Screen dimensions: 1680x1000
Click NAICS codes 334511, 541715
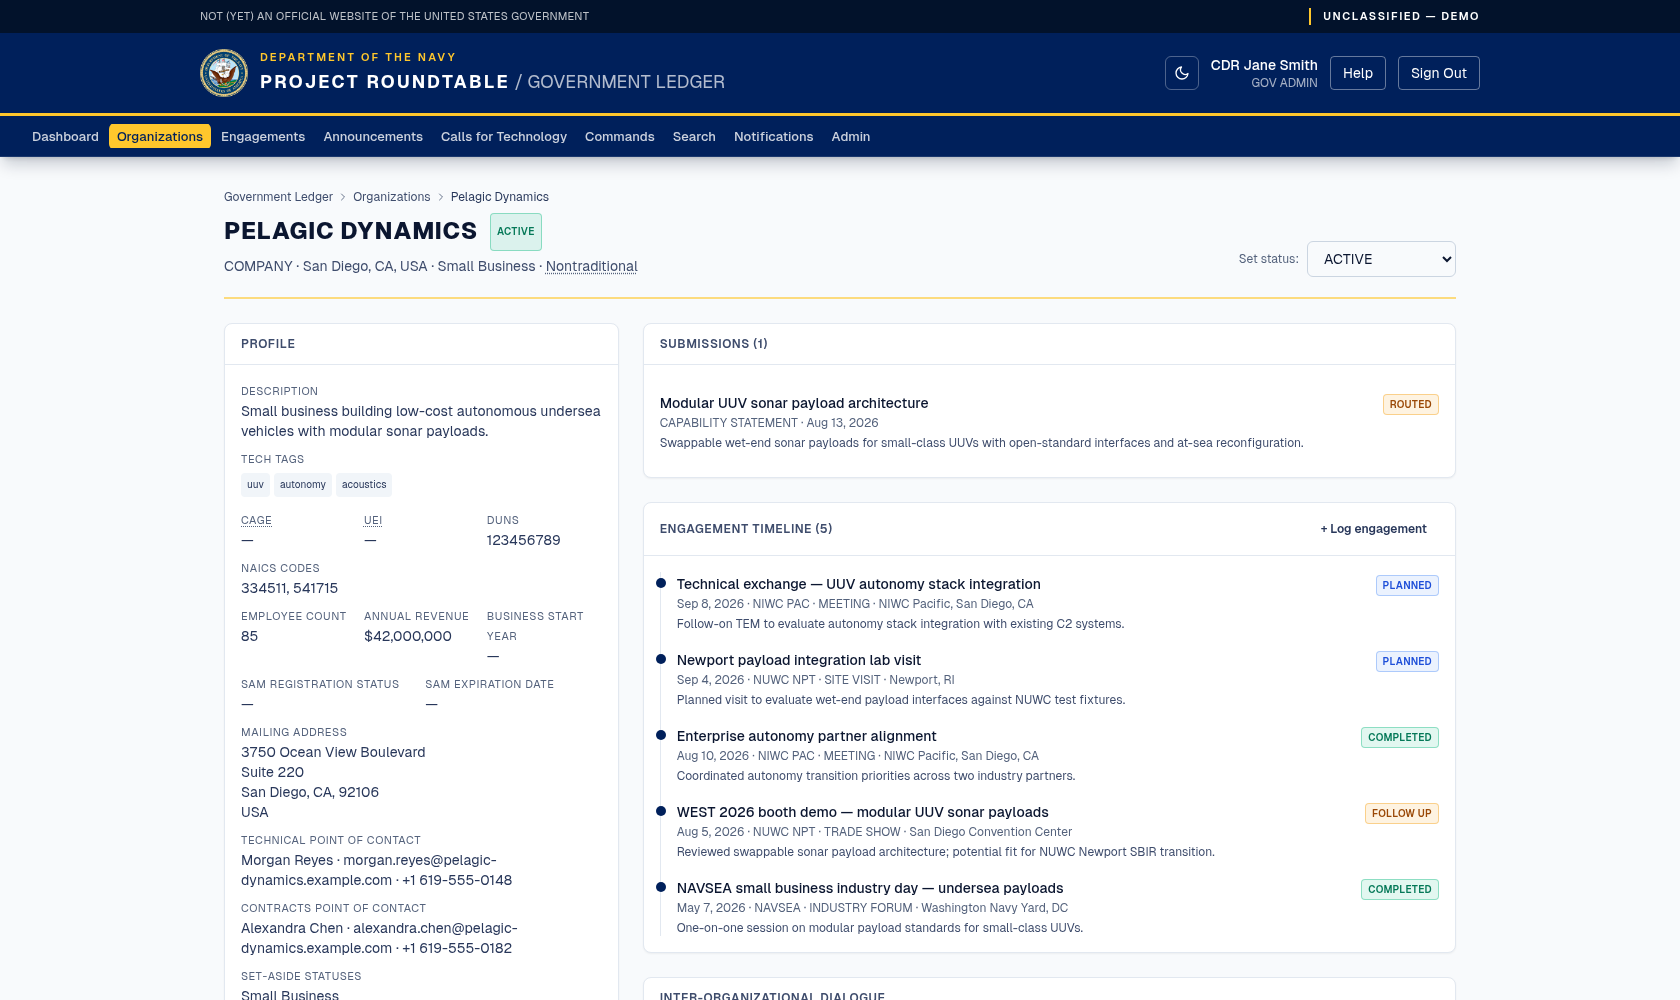(289, 588)
